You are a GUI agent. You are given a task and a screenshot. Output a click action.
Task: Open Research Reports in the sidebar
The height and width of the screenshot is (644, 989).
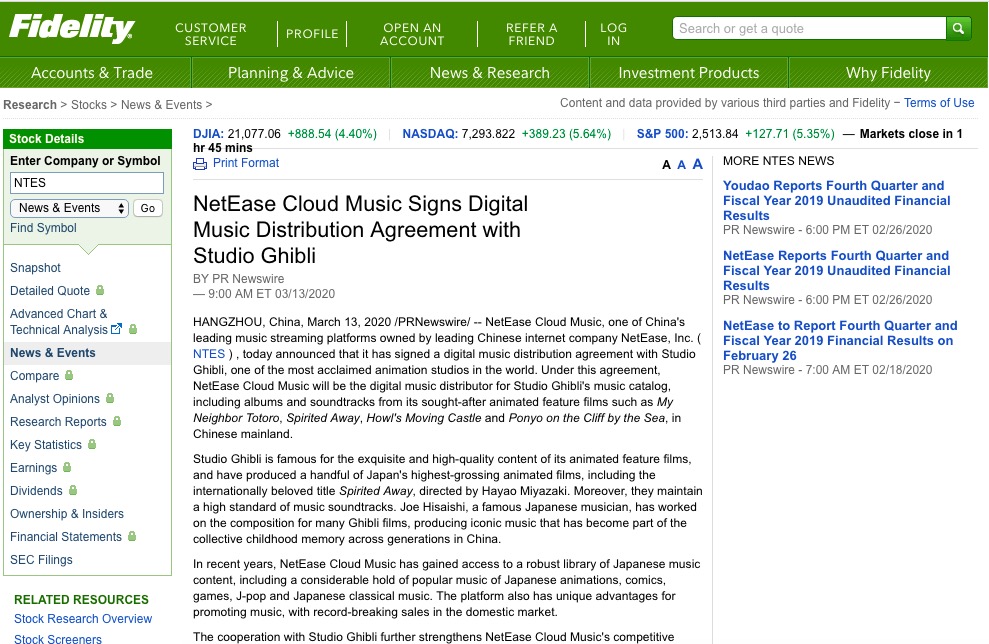coord(58,421)
